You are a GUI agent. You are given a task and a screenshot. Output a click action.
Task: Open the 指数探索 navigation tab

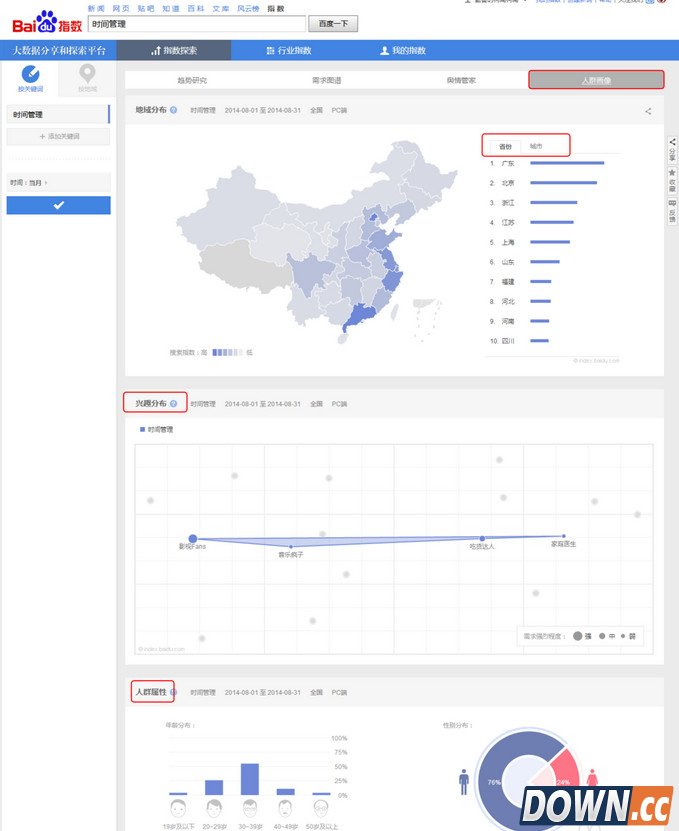[x=174, y=50]
